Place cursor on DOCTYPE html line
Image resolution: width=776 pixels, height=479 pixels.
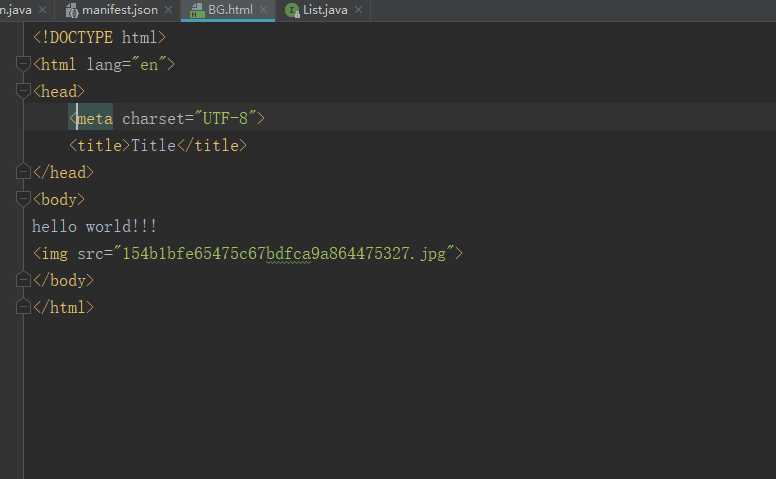pos(99,37)
